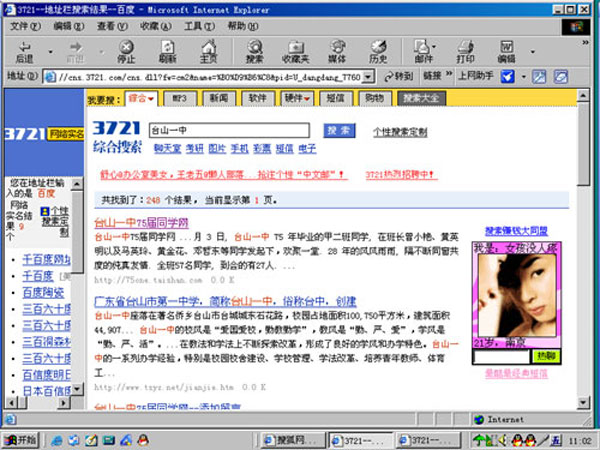This screenshot has width=600, height=450.
Task: Open the 文件(F) menu
Action: 25,26
